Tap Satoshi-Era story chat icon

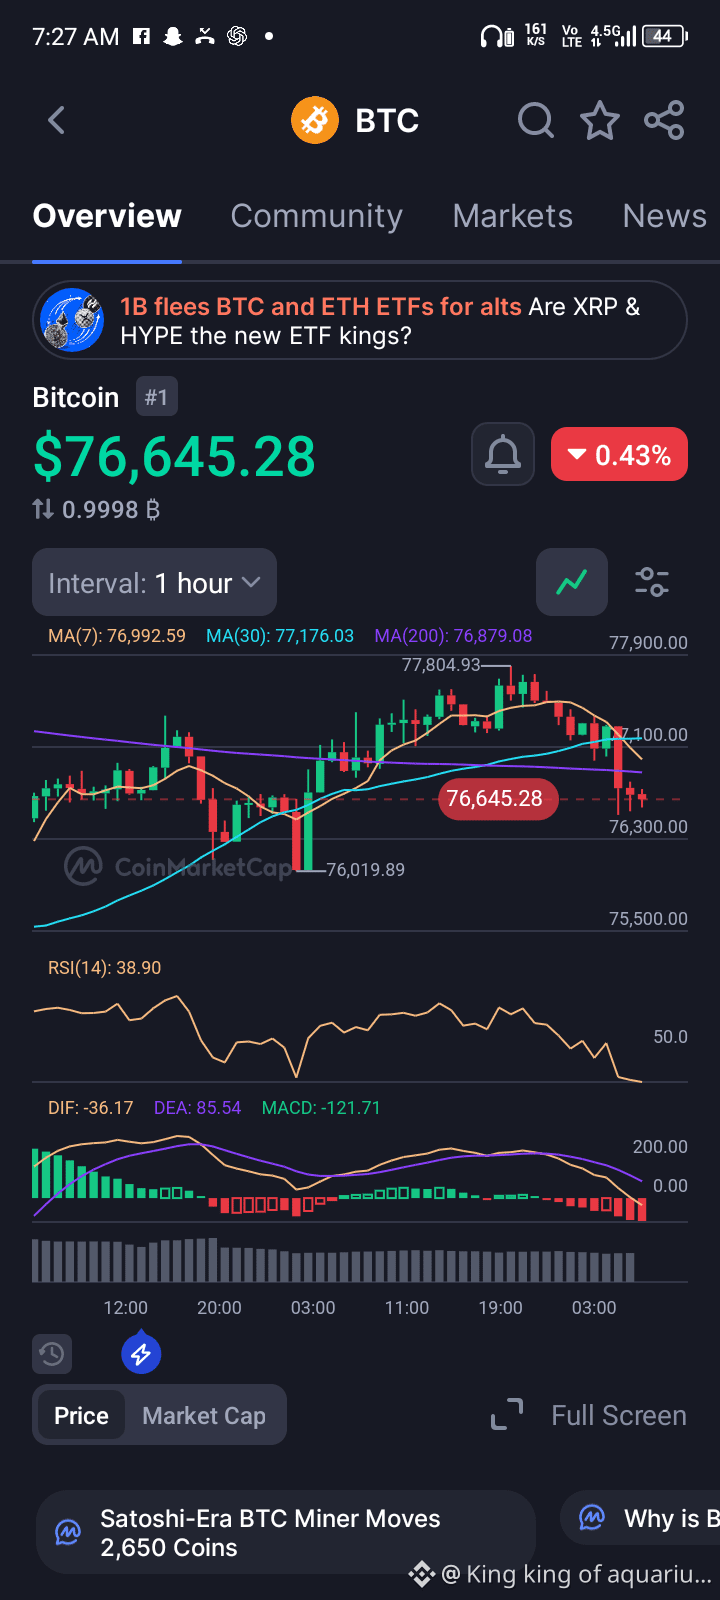(x=68, y=1532)
